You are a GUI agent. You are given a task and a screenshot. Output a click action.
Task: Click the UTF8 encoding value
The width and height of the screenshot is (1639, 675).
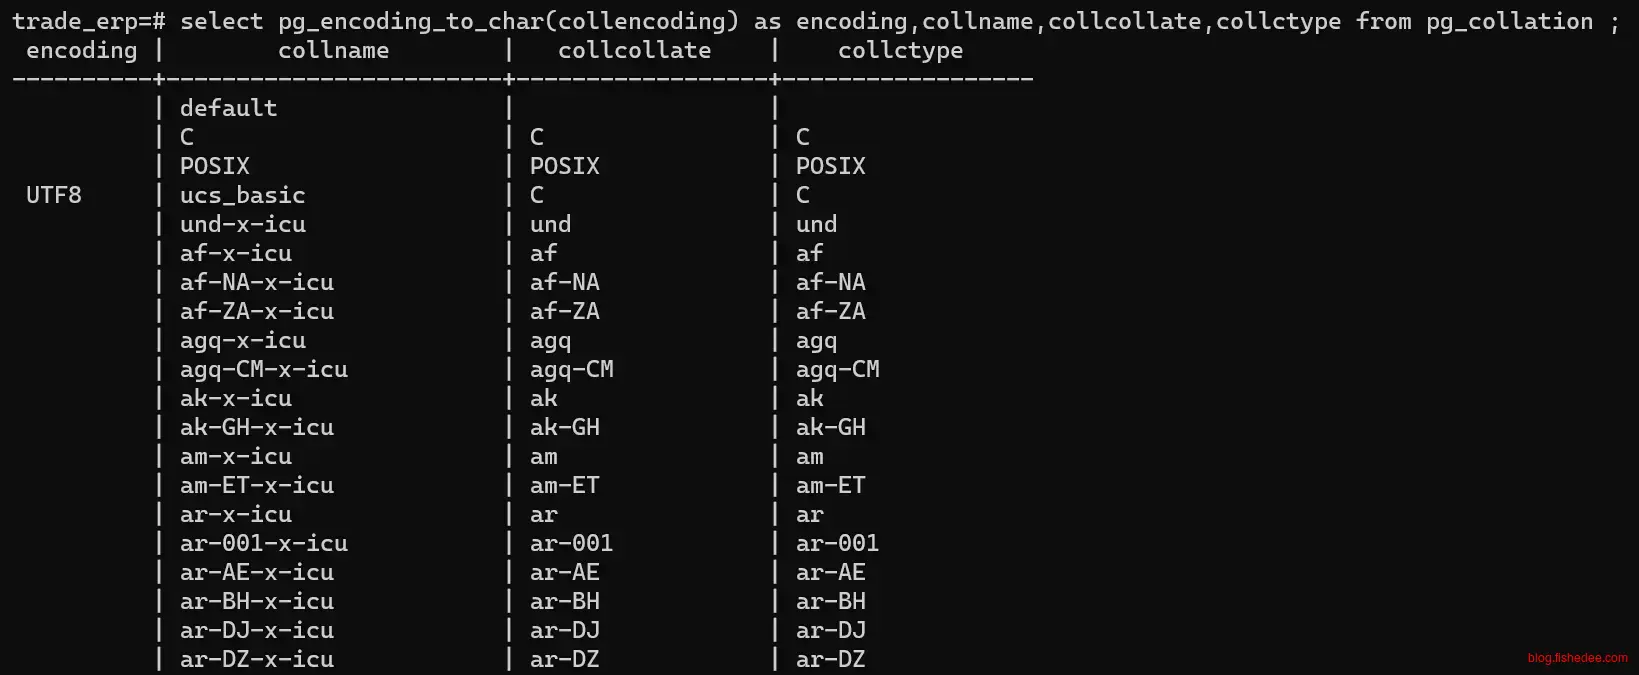(x=54, y=195)
